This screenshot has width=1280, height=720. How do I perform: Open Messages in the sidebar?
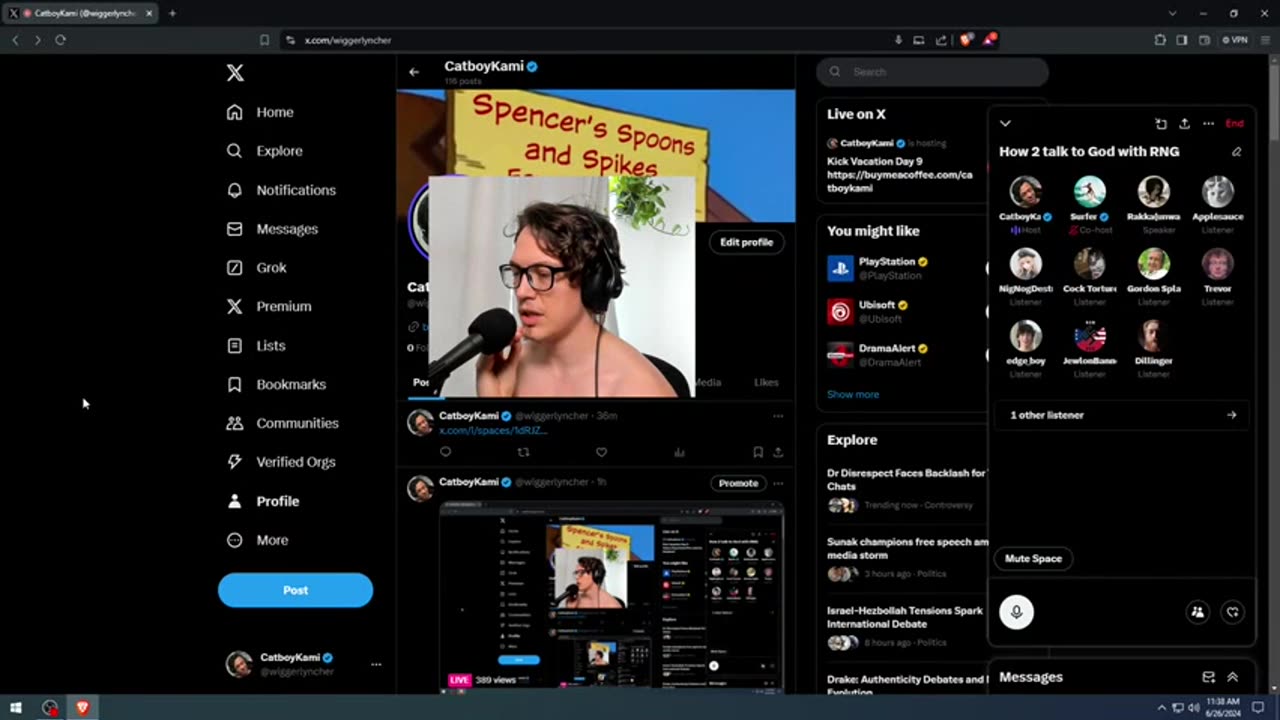pyautogui.click(x=272, y=229)
